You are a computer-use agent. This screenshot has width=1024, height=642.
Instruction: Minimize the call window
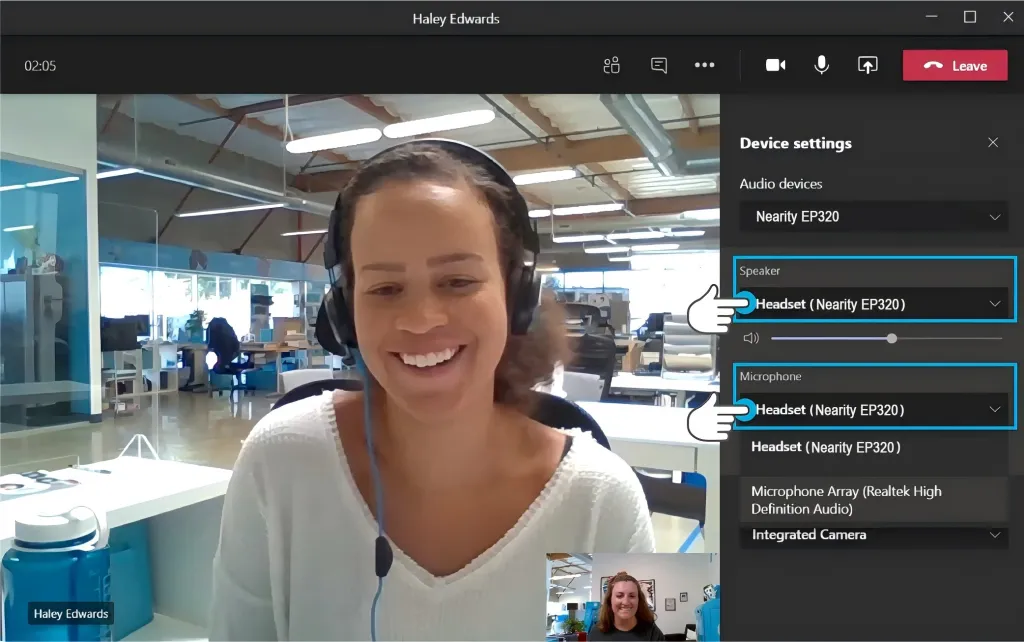tap(932, 17)
